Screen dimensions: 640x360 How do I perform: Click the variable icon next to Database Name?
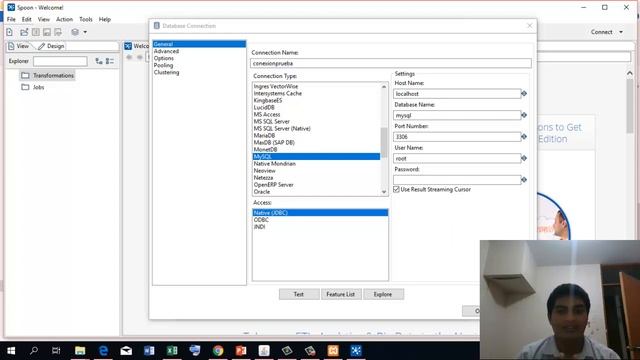(x=524, y=115)
